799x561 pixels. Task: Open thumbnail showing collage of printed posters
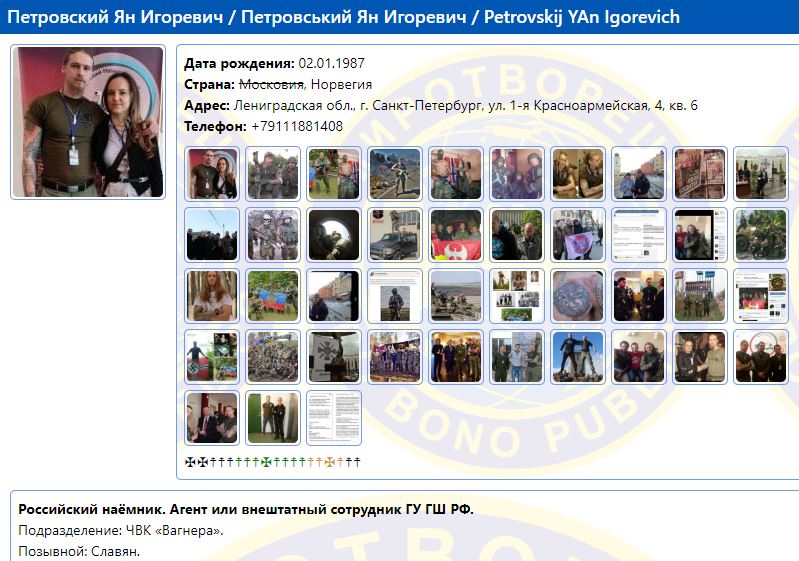(x=700, y=174)
